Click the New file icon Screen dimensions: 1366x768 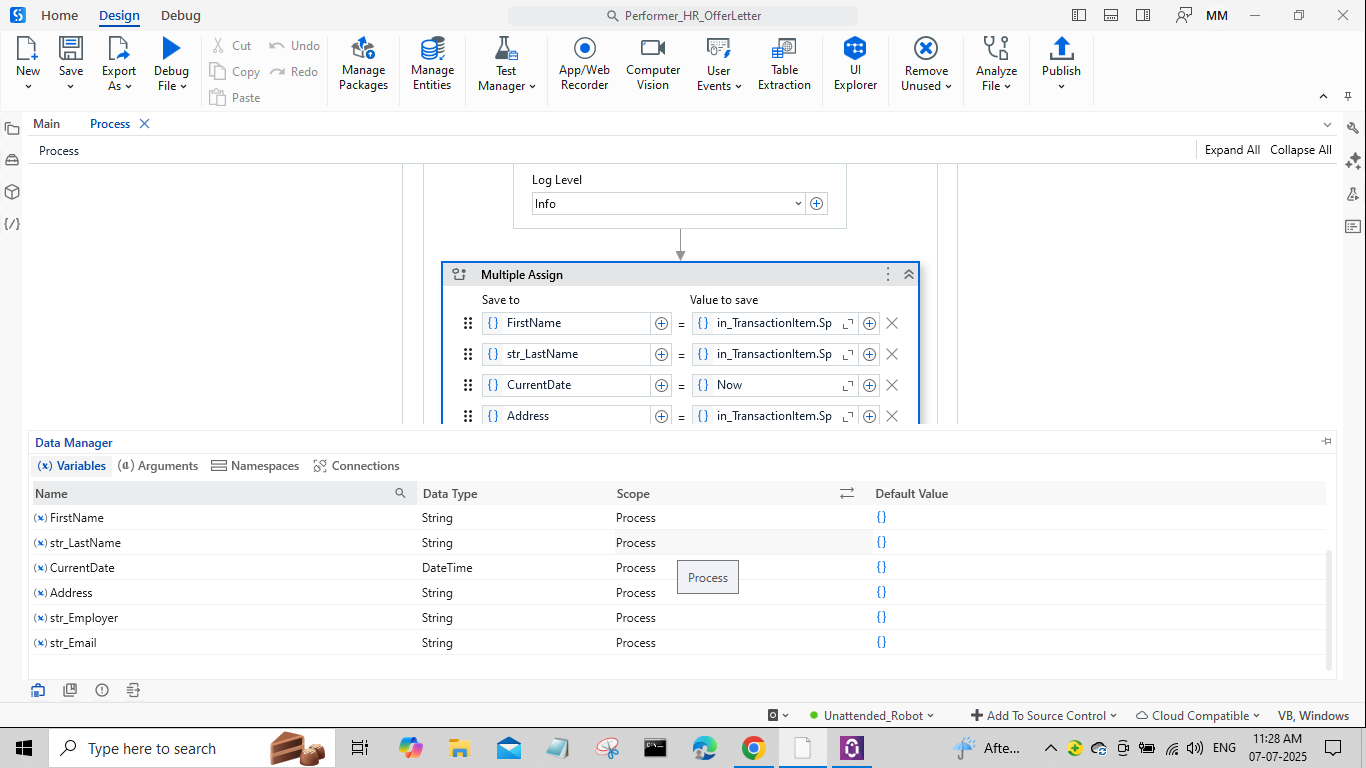click(x=28, y=48)
